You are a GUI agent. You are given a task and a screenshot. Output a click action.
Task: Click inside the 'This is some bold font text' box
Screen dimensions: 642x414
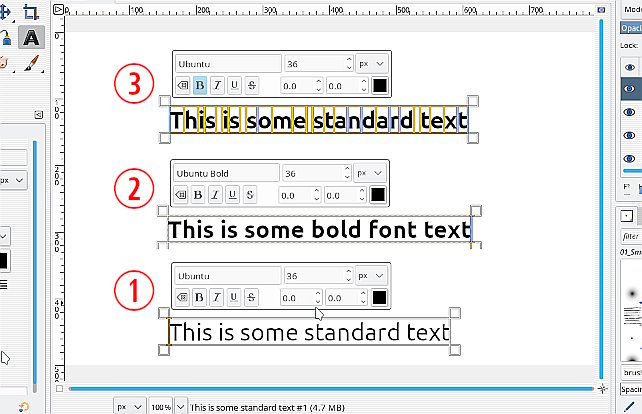pos(319,229)
